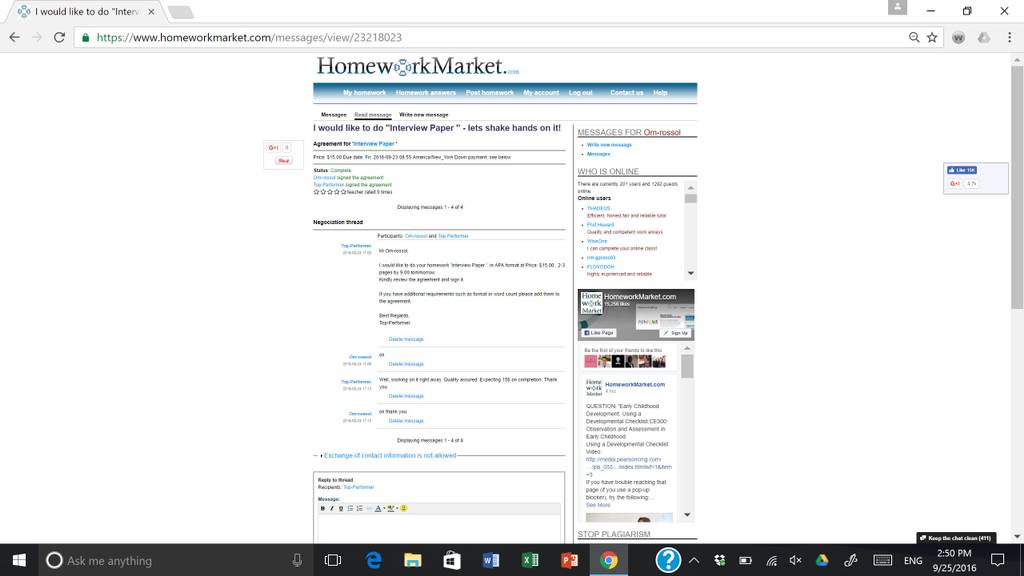
Task: Click the message text area
Action: coord(439,528)
